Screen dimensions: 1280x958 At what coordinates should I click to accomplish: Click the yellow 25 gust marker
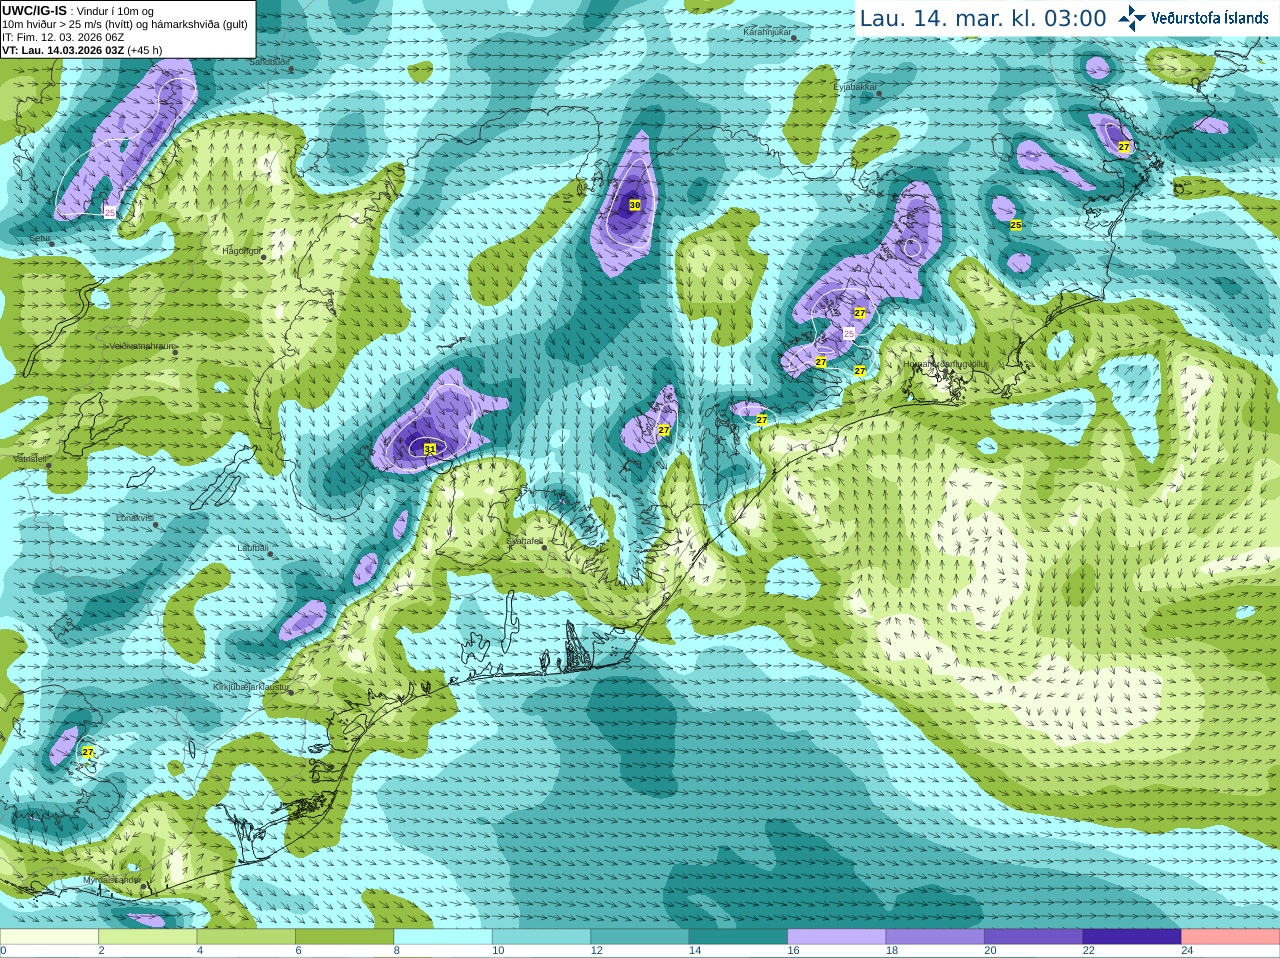[1016, 225]
